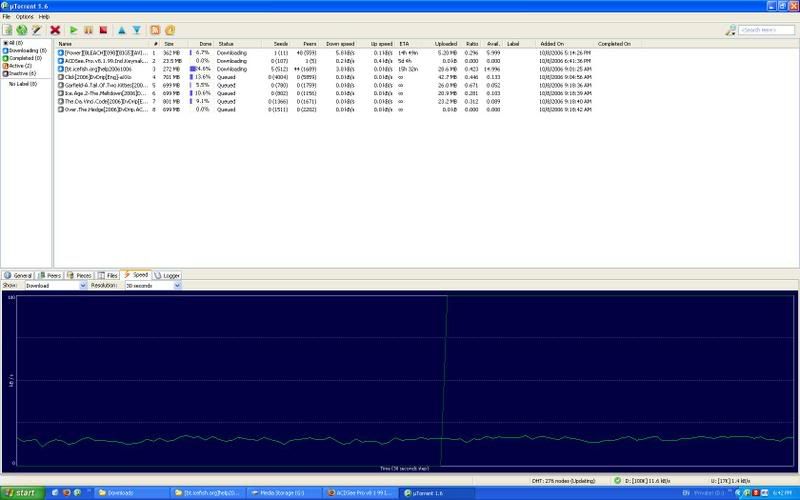
Task: Click the status icon of the Garfield torrent
Action: pos(61,85)
